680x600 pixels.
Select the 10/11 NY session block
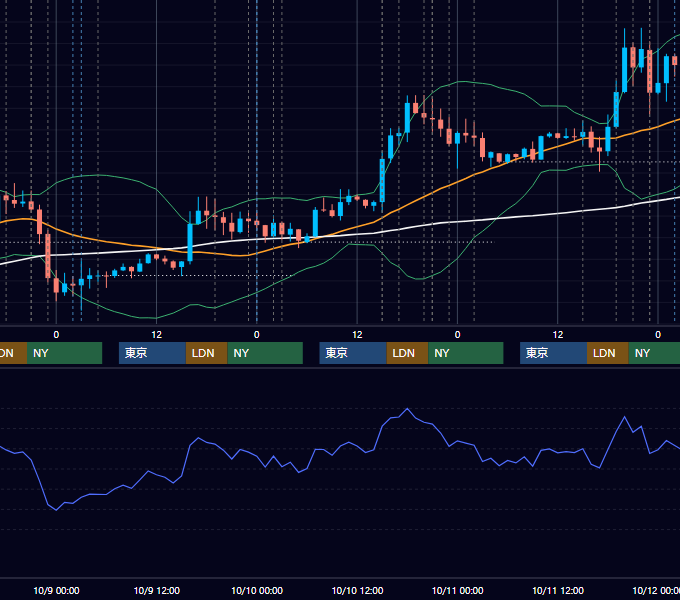pos(654,353)
